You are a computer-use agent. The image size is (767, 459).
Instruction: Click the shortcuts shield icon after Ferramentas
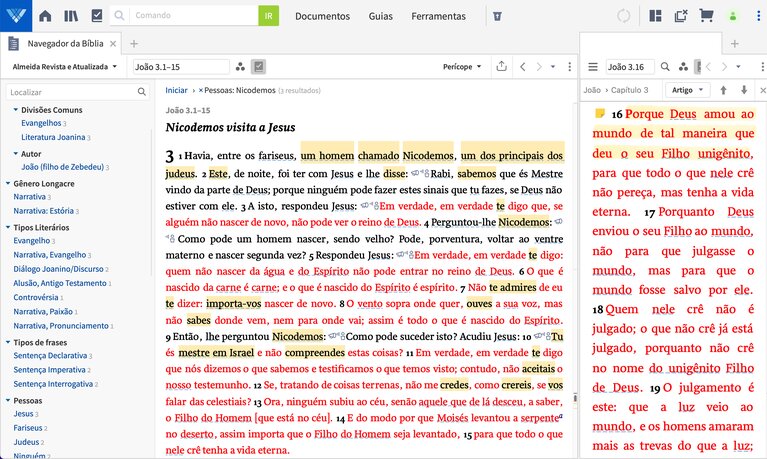497,16
